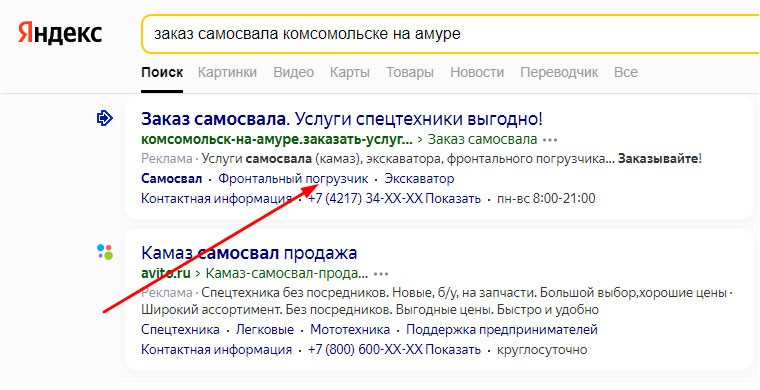This screenshot has height=390, width=760.
Task: Open the Карты tab
Action: pyautogui.click(x=350, y=73)
